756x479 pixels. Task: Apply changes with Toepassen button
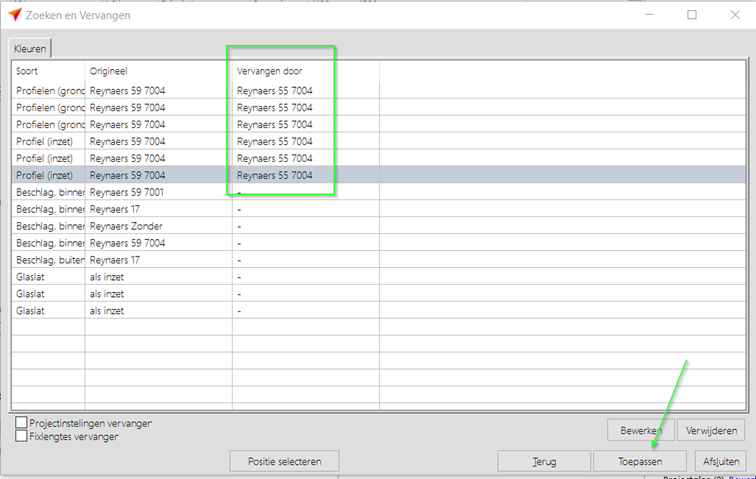pos(640,461)
